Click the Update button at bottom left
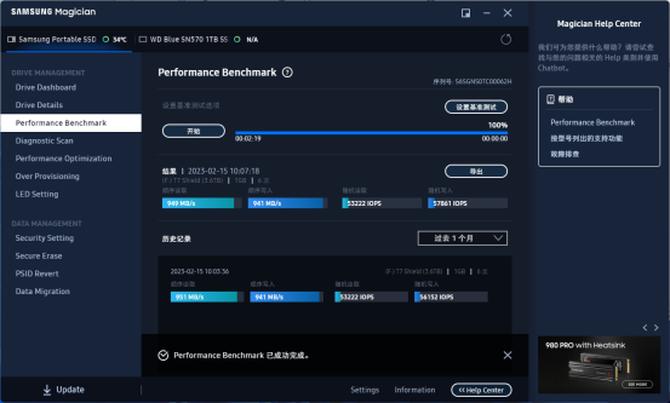The image size is (670, 403). pos(63,390)
